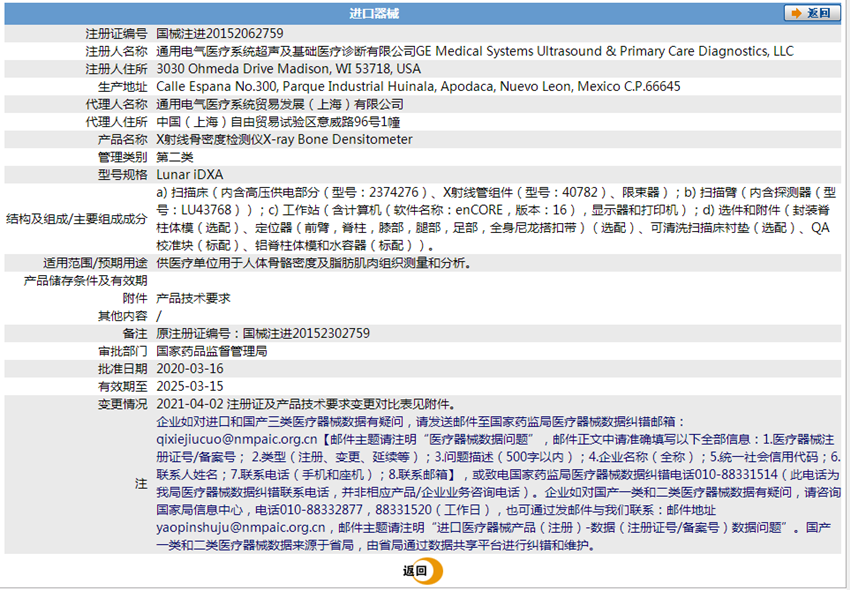This screenshot has width=850, height=590.
Task: Click the 返回 button below the table
Action: coord(422,570)
